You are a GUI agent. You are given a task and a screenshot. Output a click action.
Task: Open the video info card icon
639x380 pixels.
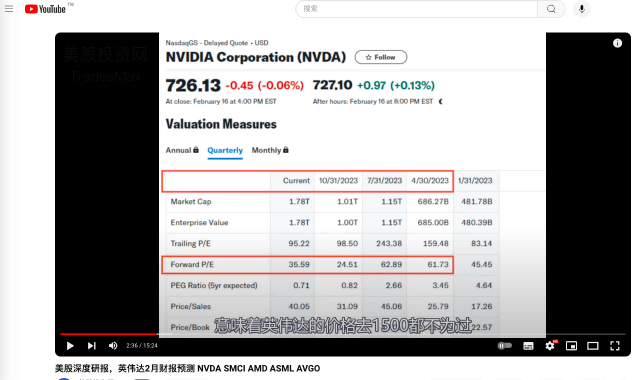coord(617,43)
